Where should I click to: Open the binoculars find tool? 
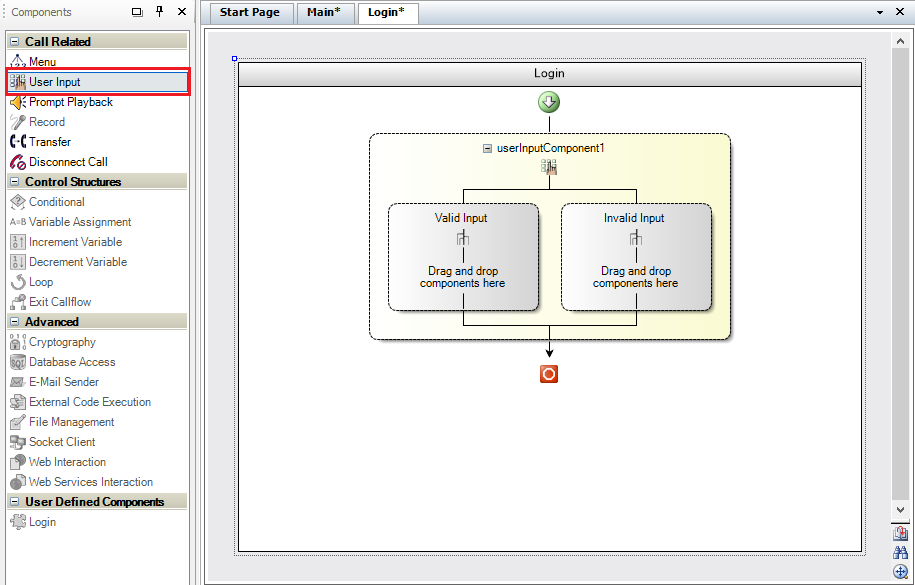coord(900,552)
